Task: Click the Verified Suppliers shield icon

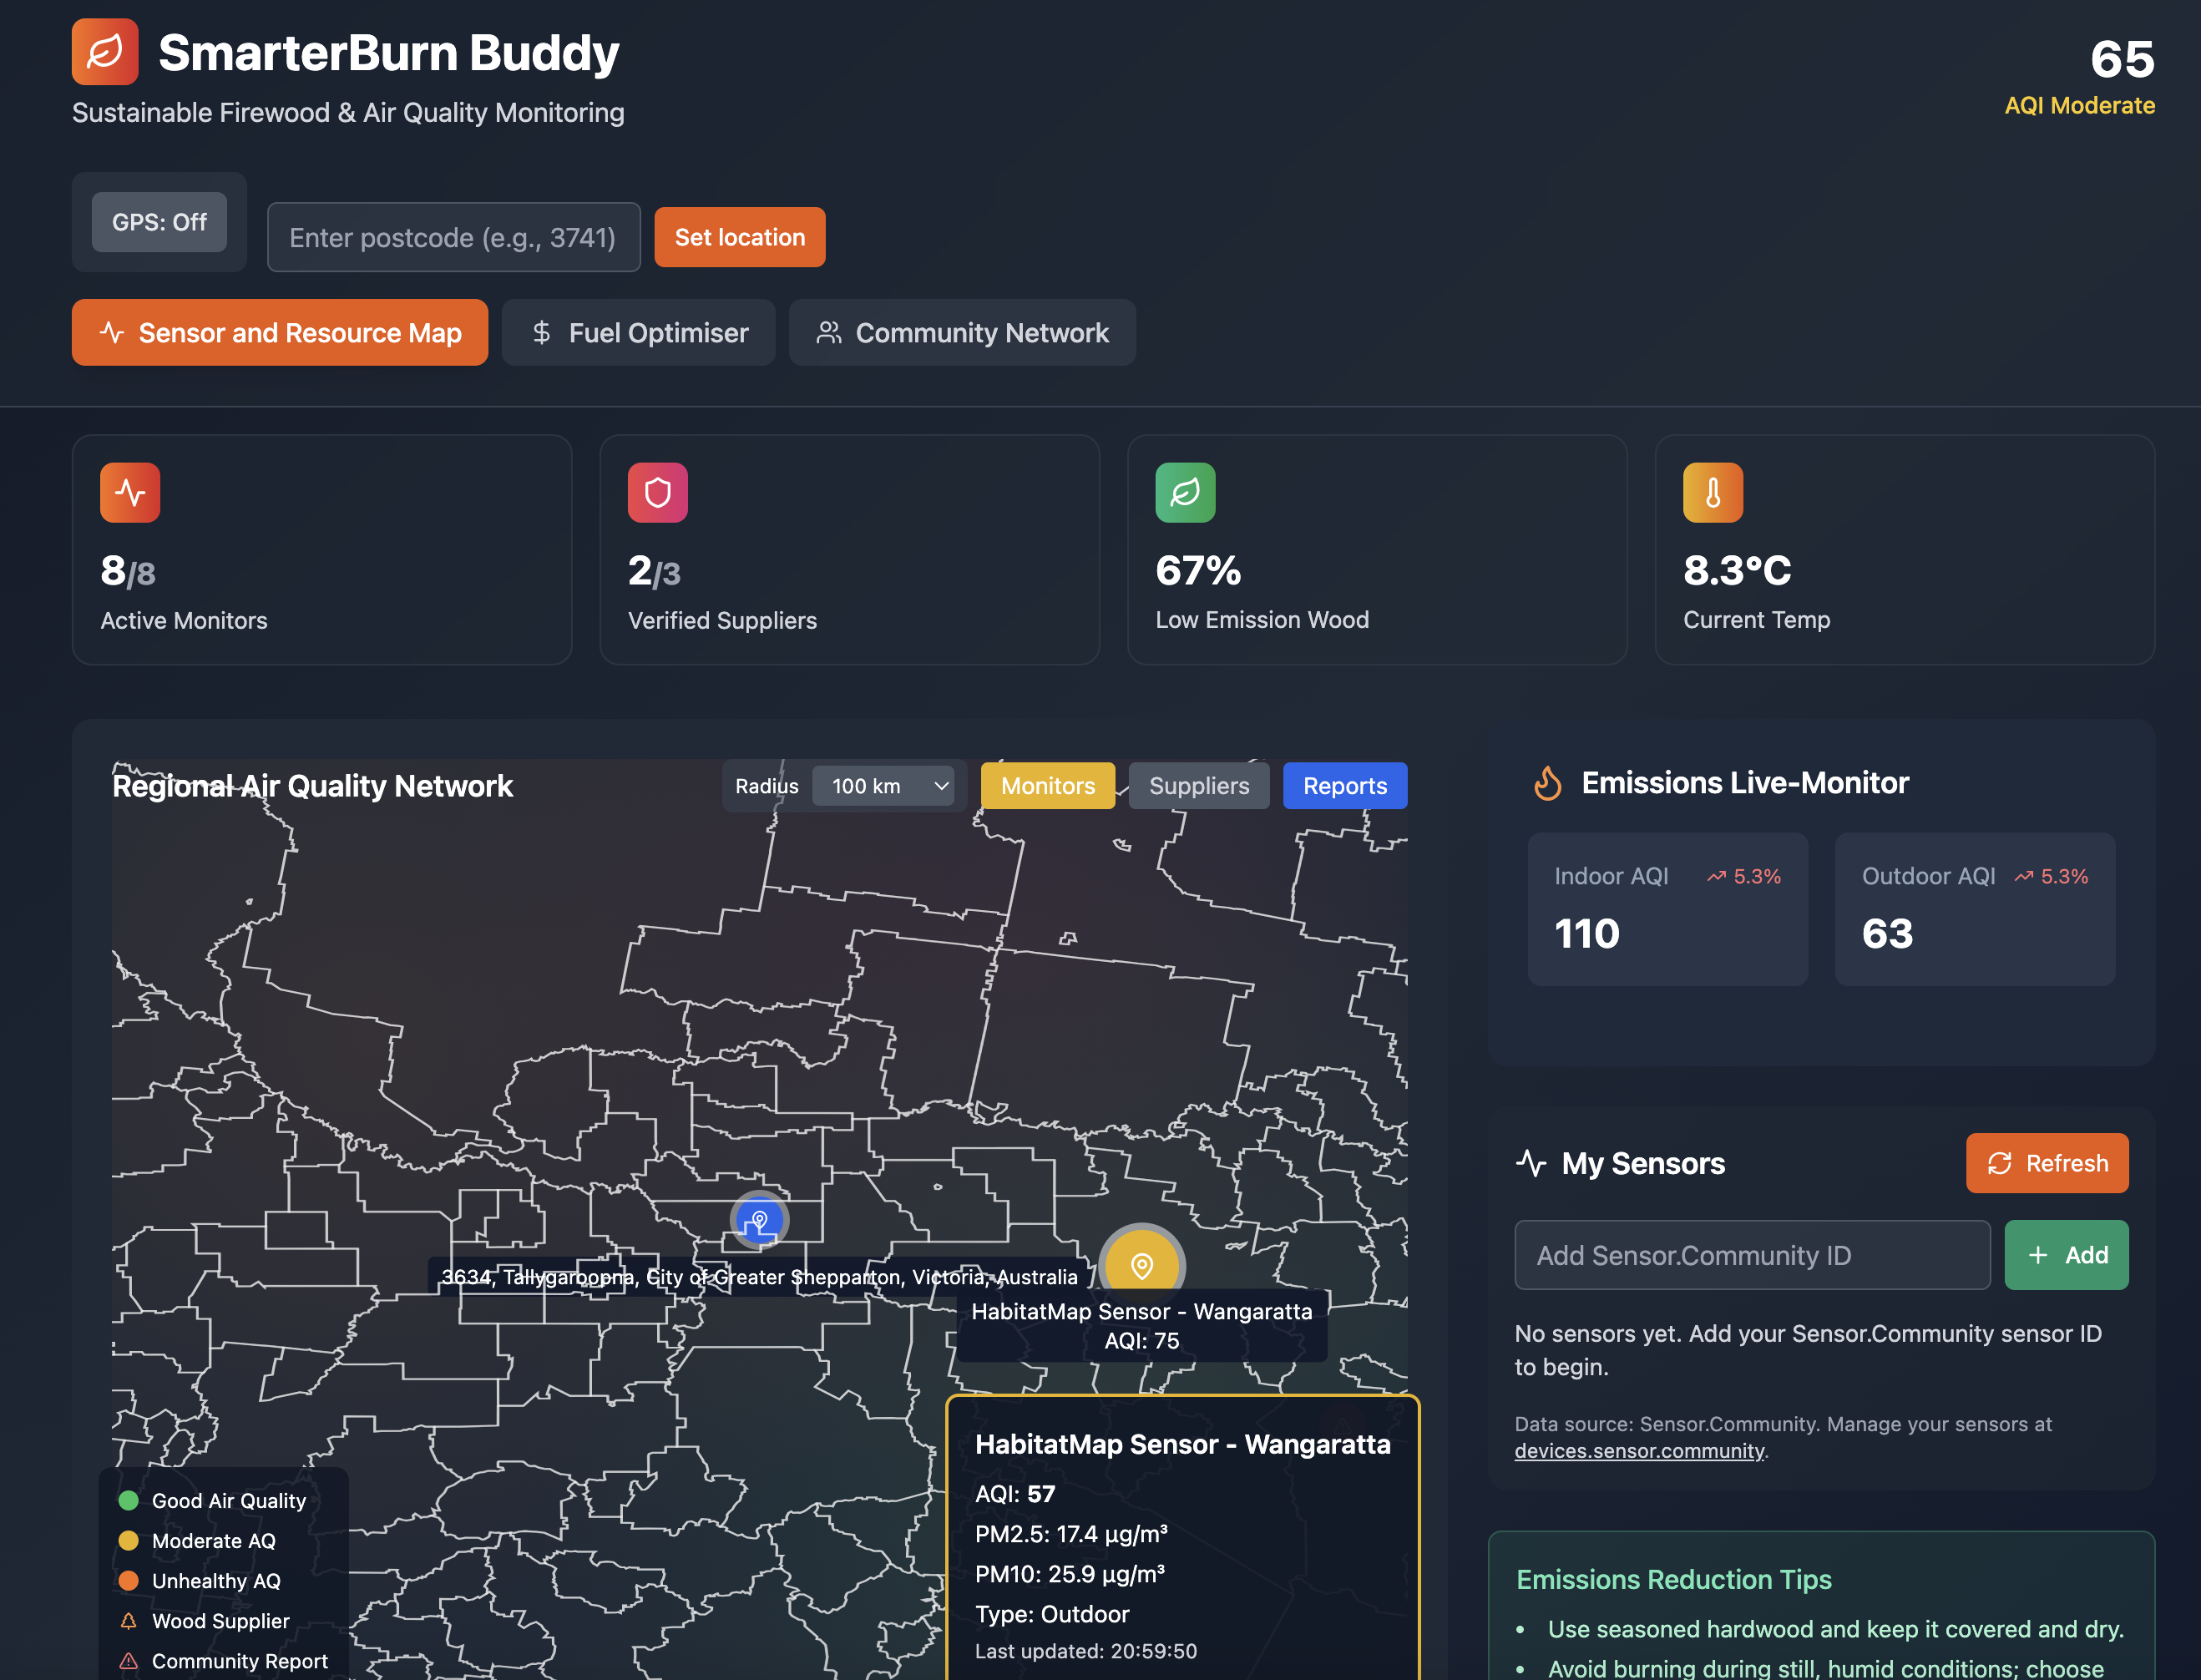Action: click(x=657, y=492)
